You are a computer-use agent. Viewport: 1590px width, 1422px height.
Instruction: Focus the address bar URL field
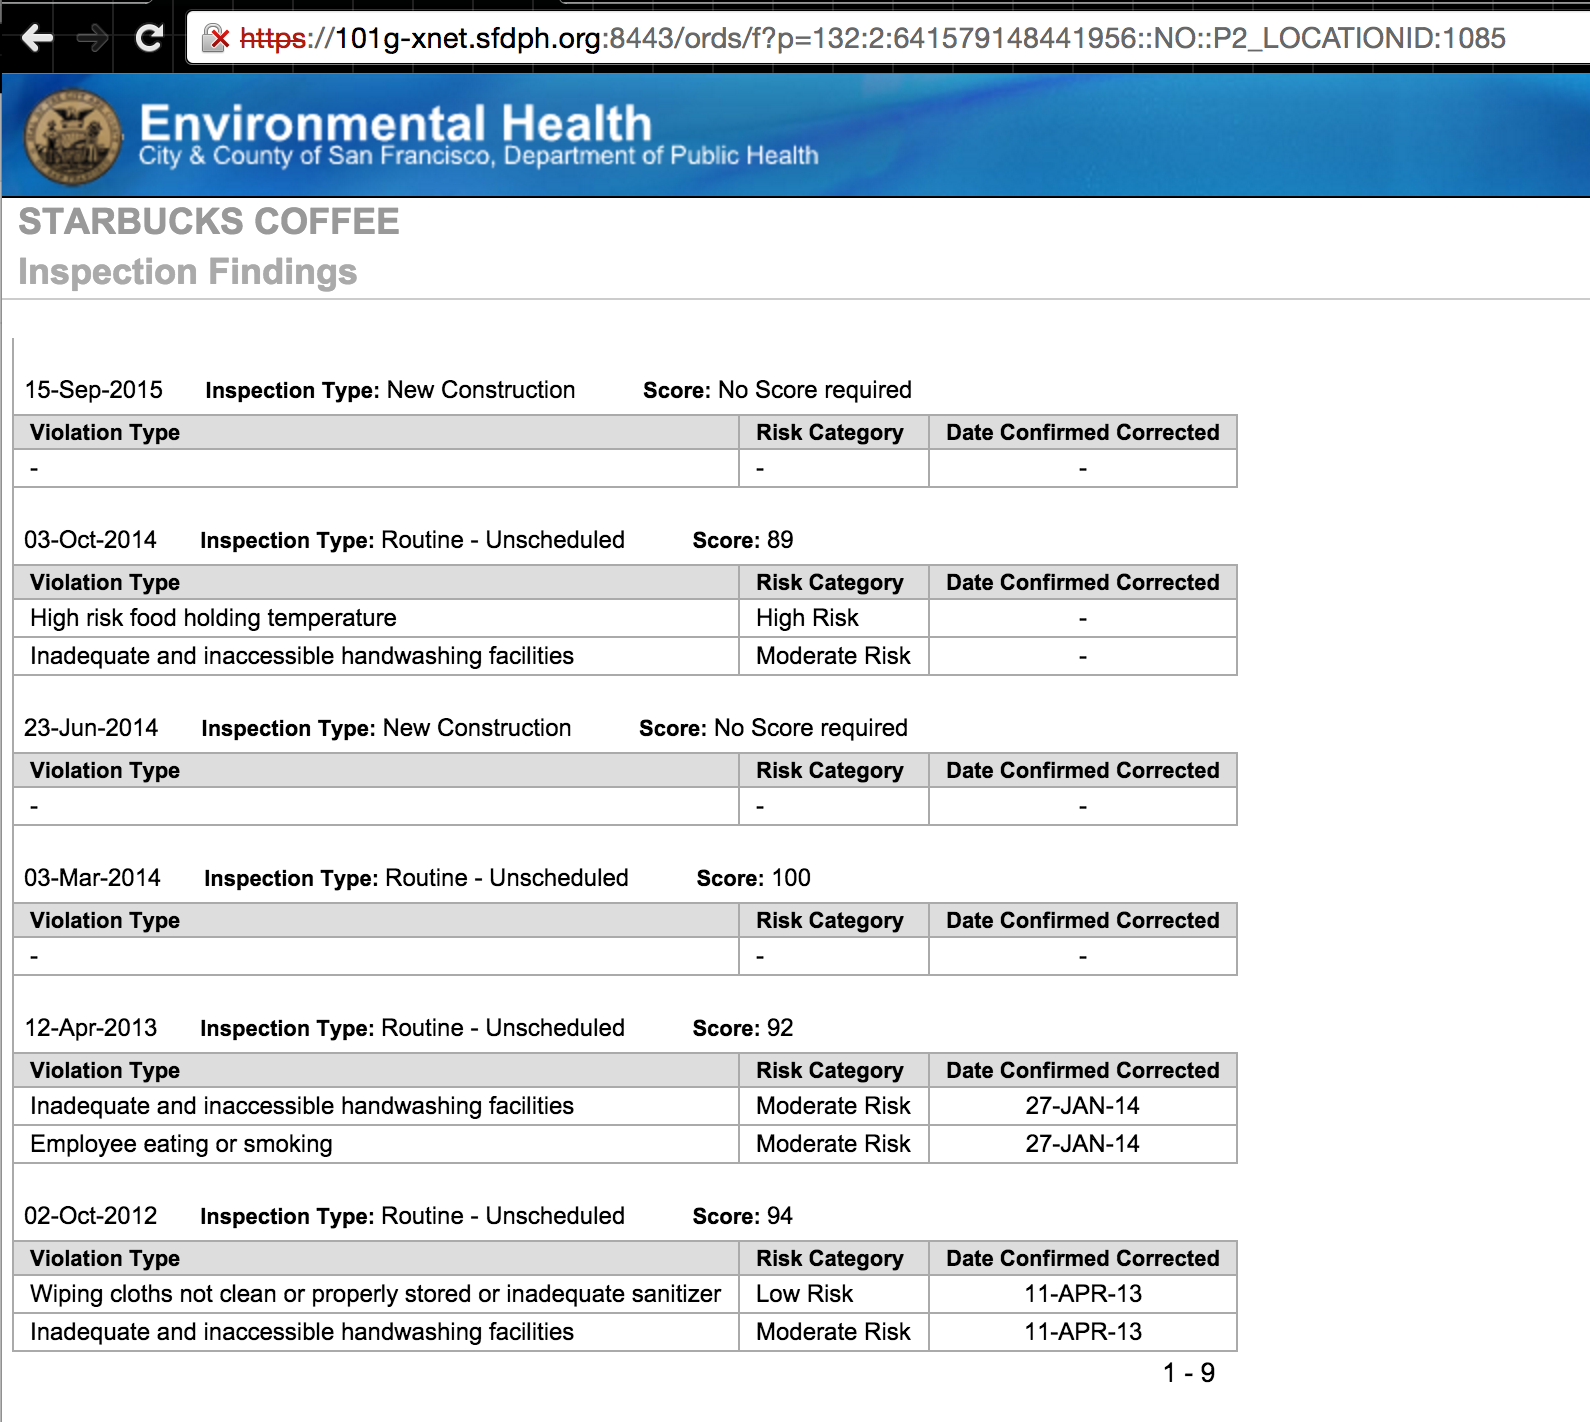870,38
